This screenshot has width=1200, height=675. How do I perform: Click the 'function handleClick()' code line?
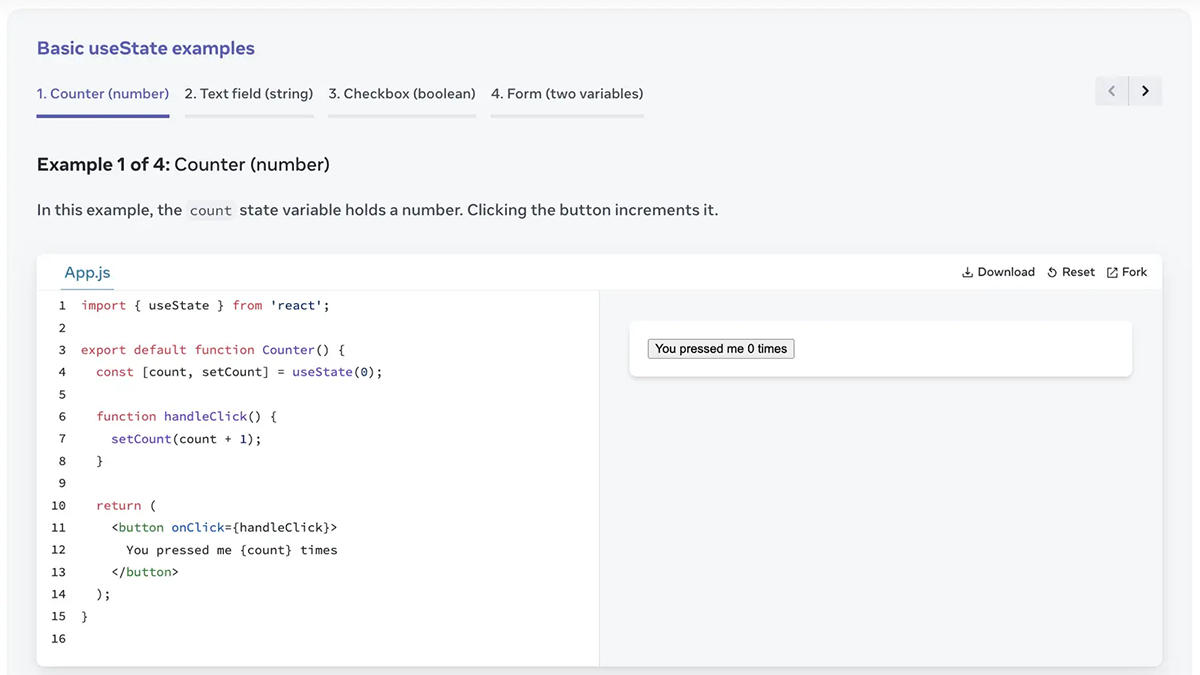click(x=186, y=416)
